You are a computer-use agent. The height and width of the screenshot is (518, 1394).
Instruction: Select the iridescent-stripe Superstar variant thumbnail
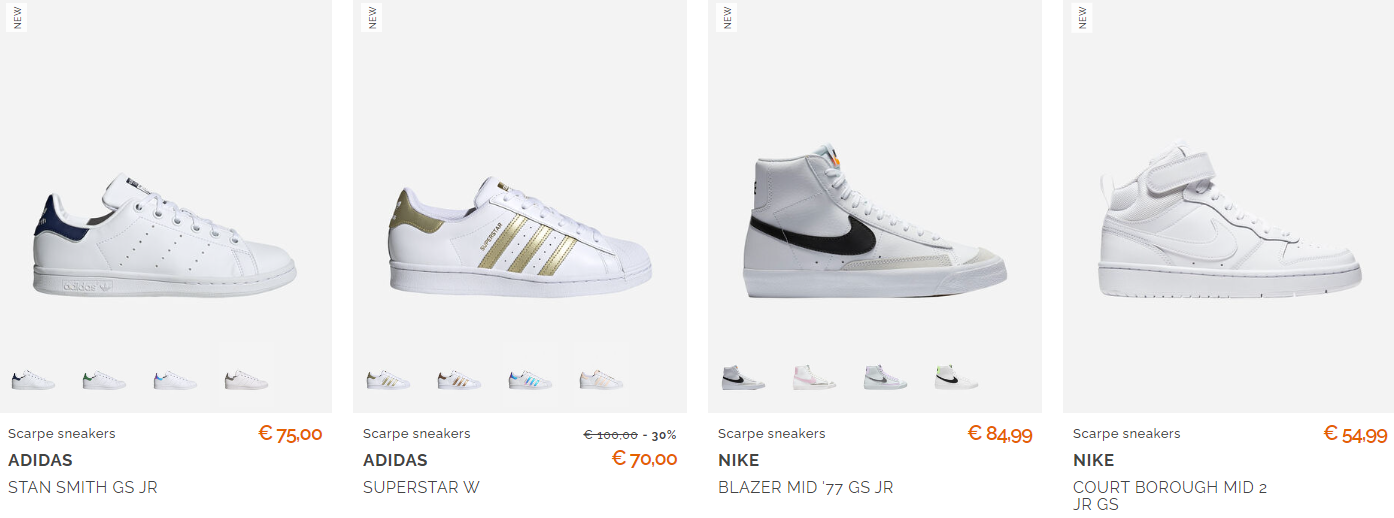(530, 380)
